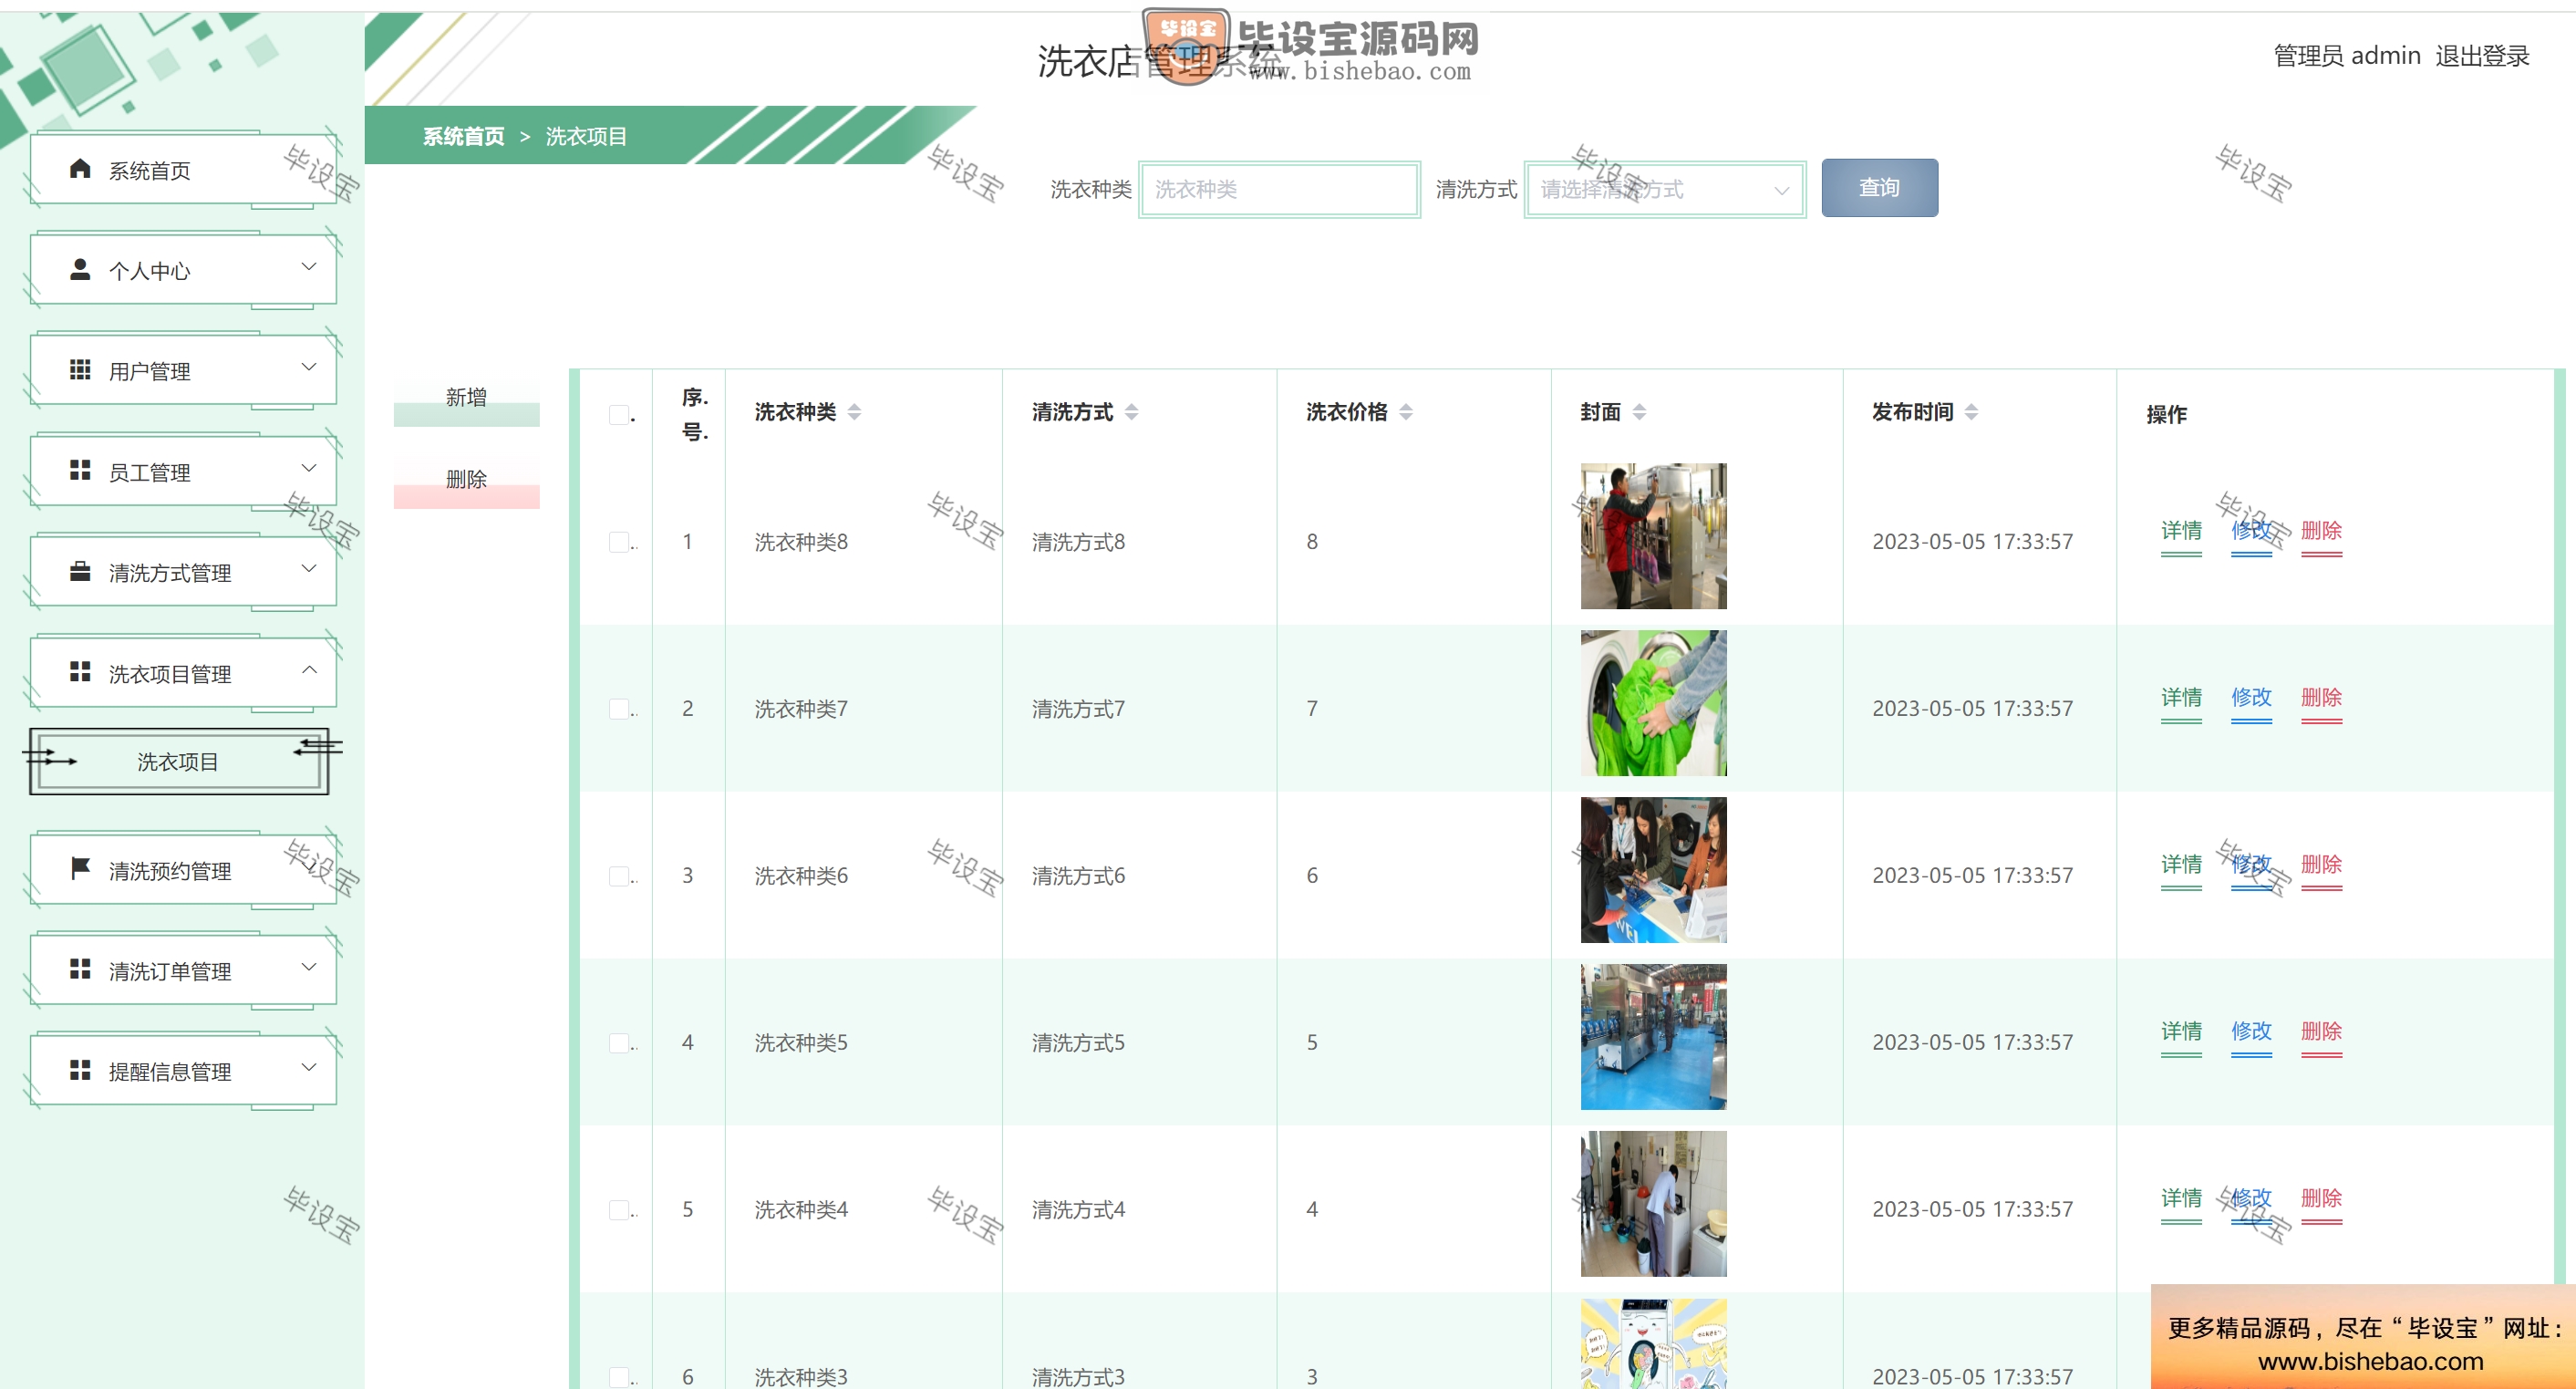
Task: Expand the 清洗方式管理 menu chevron
Action: 309,568
